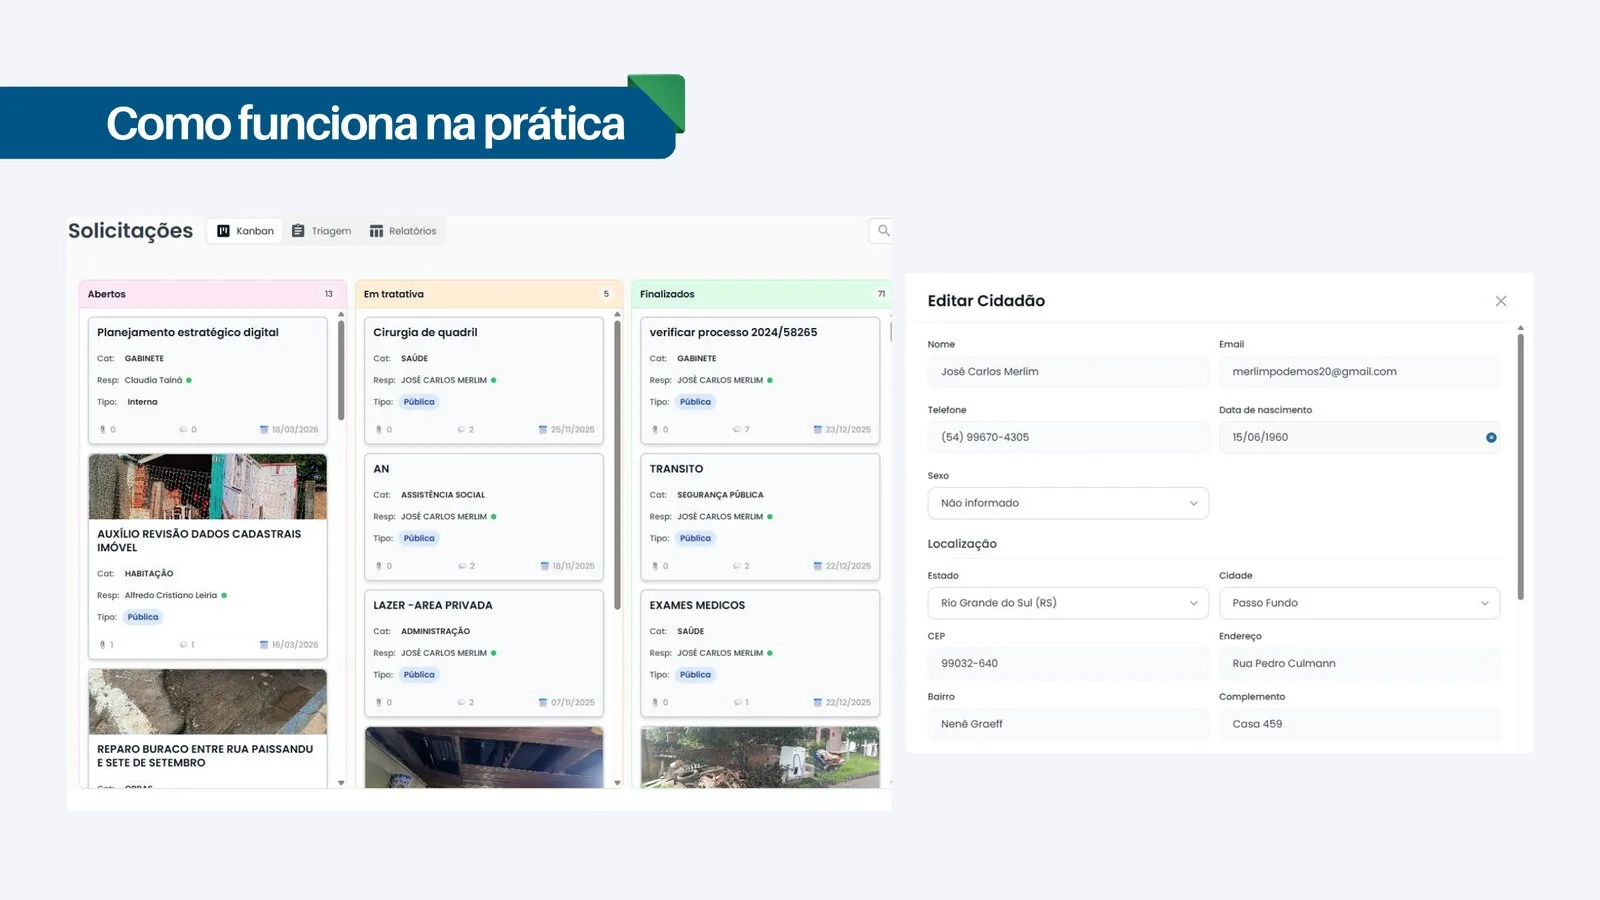Open the Relatórios tab

[x=403, y=231]
